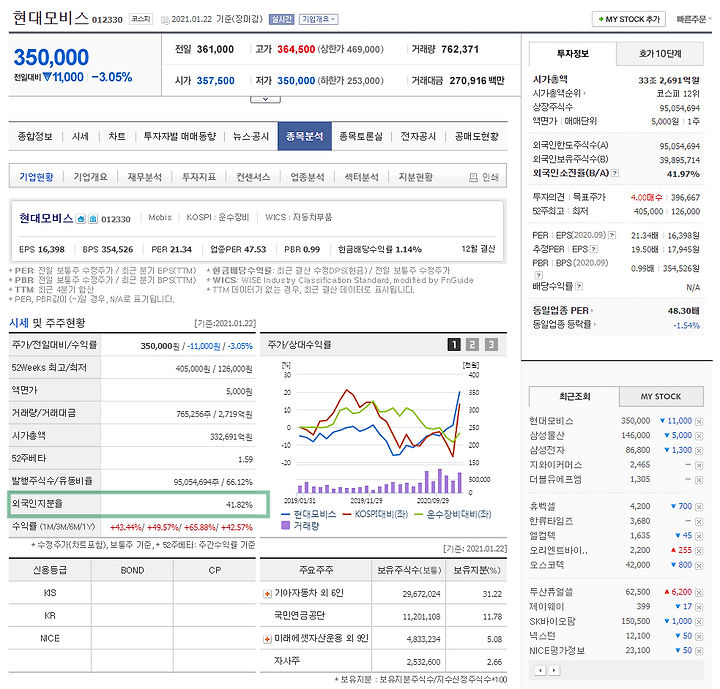Open 넥스턴 stock link
Image resolution: width=720 pixels, height=689 pixels.
click(x=542, y=636)
